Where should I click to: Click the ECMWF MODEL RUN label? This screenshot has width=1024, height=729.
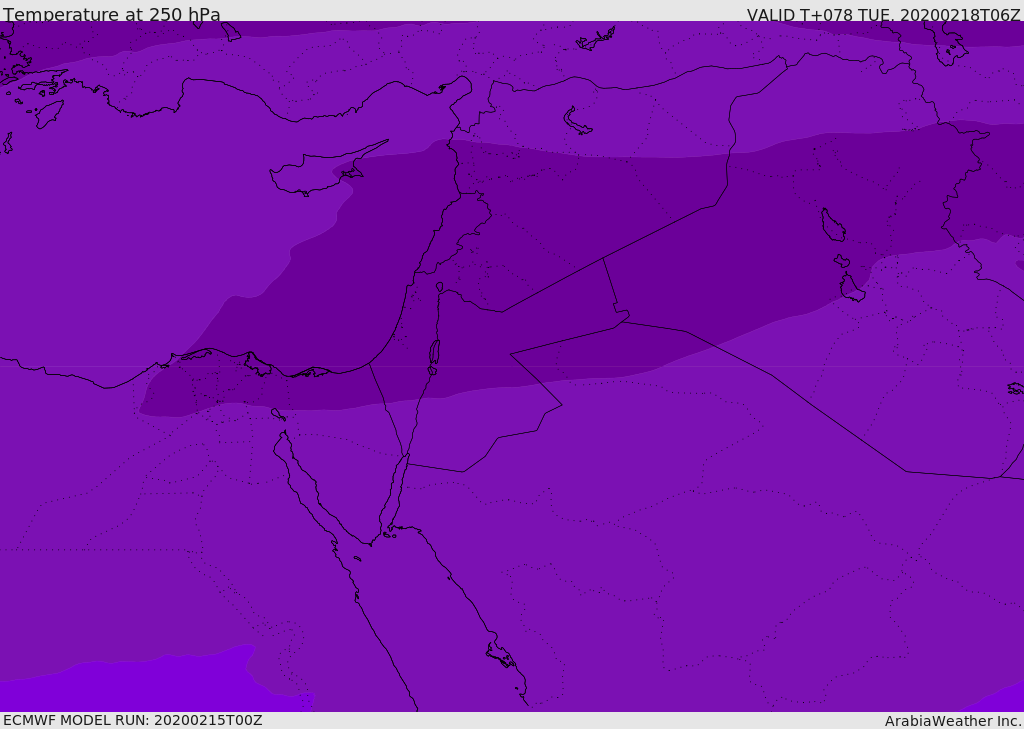point(133,720)
